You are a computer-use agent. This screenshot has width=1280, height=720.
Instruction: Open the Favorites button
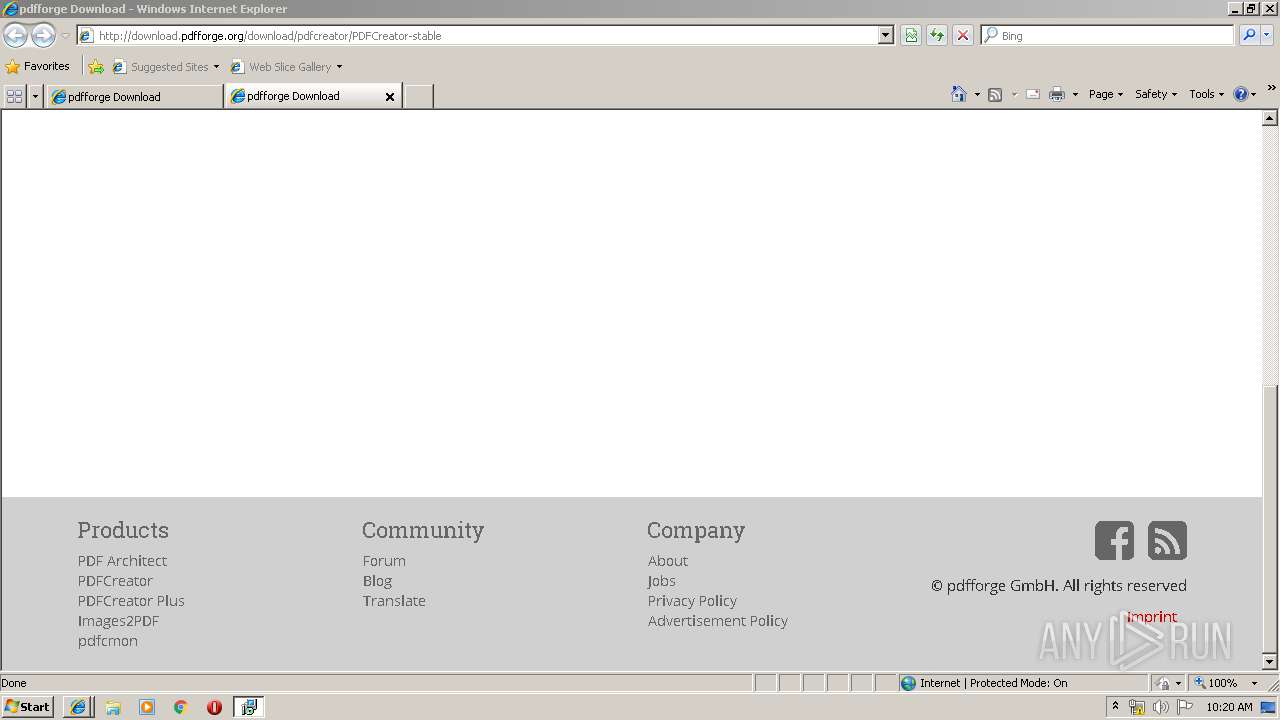(38, 67)
